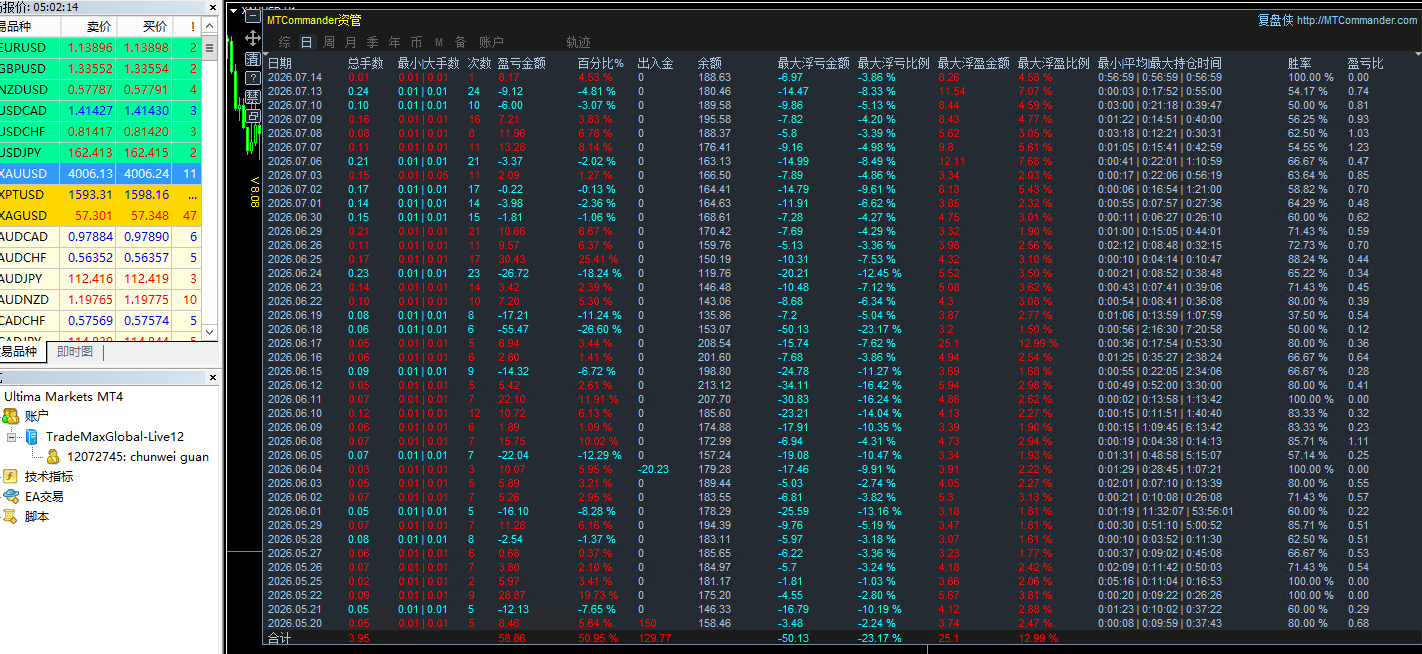
Task: Select 账户 item in navigator tree
Action: click(36, 416)
